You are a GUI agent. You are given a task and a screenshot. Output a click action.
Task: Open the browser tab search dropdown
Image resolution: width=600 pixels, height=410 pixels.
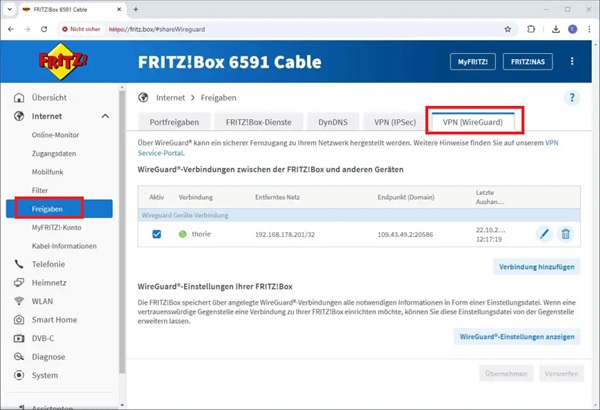tap(10, 10)
